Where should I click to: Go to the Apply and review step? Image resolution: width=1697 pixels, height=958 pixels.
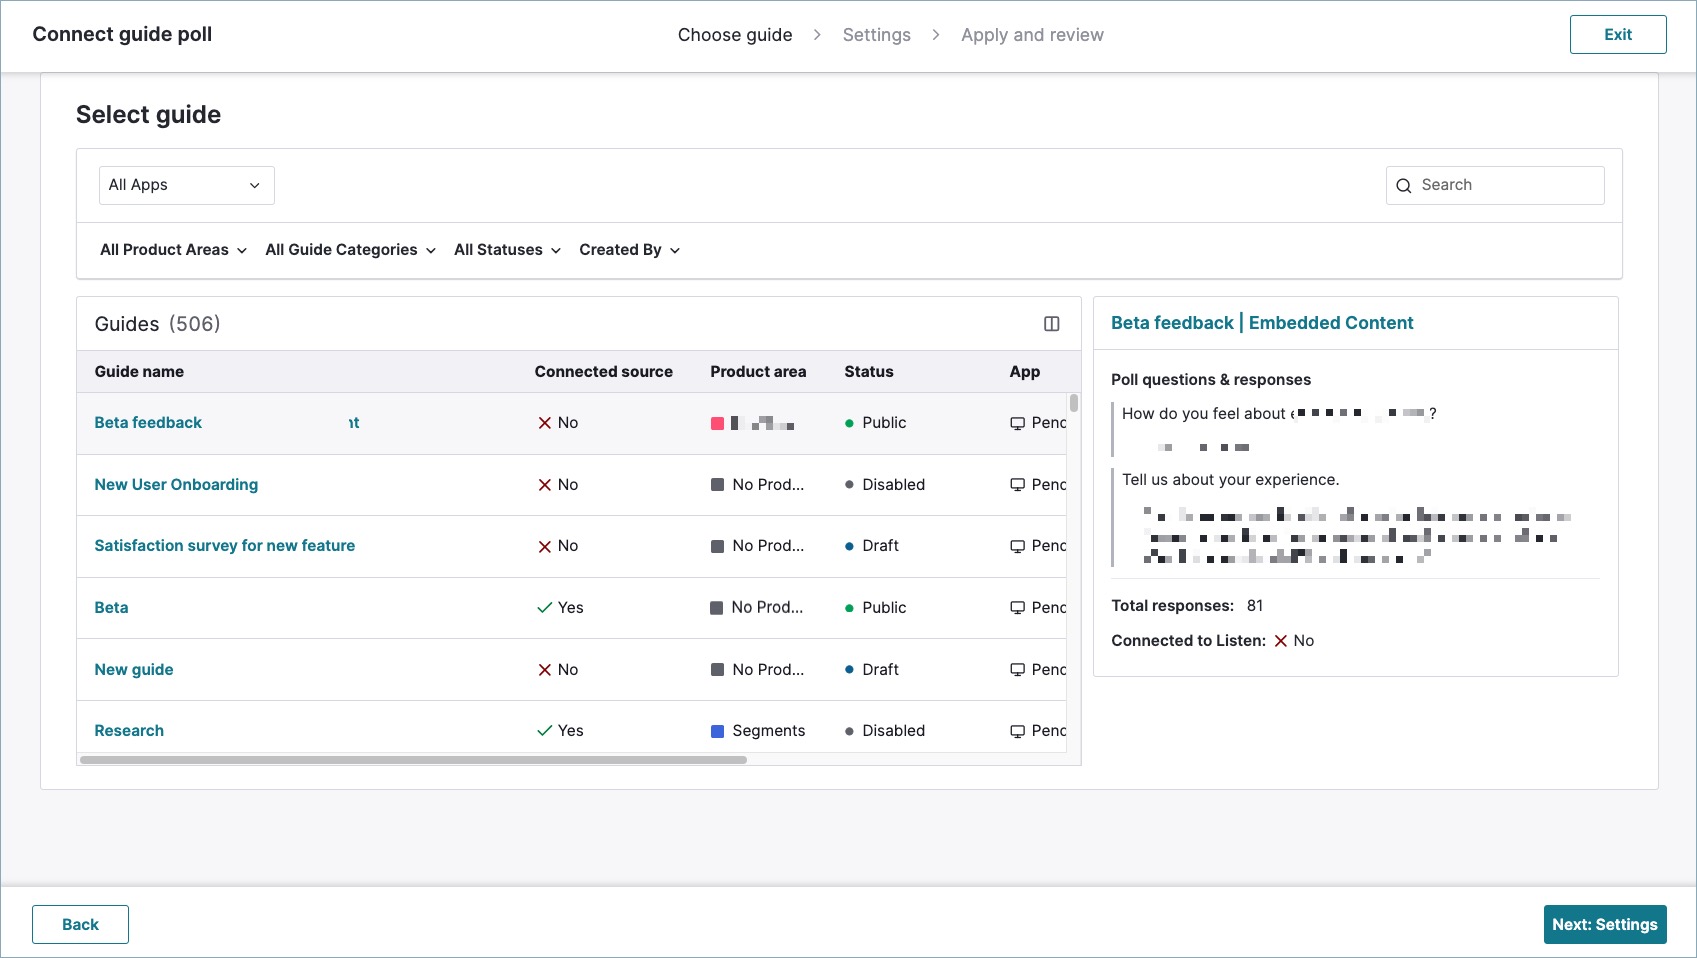1032,35
